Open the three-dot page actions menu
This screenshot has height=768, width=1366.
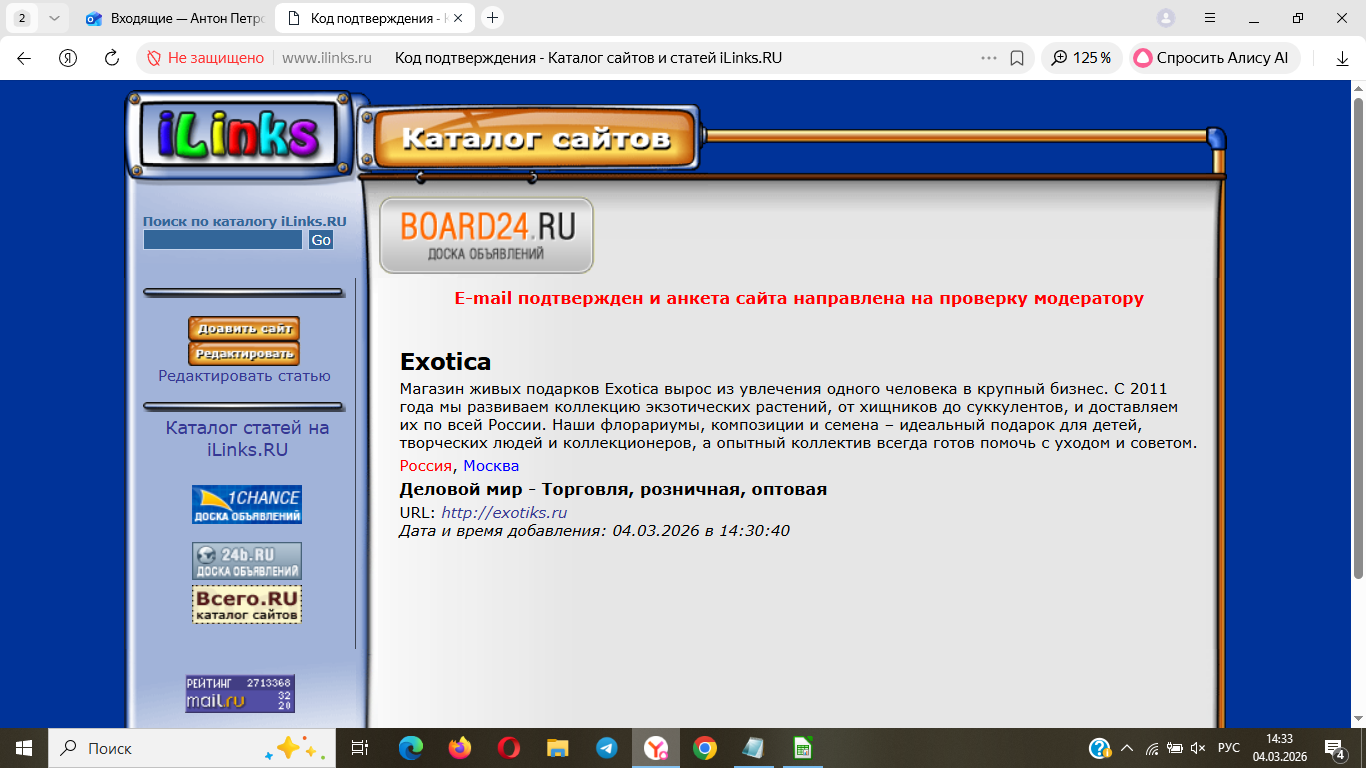(x=989, y=58)
